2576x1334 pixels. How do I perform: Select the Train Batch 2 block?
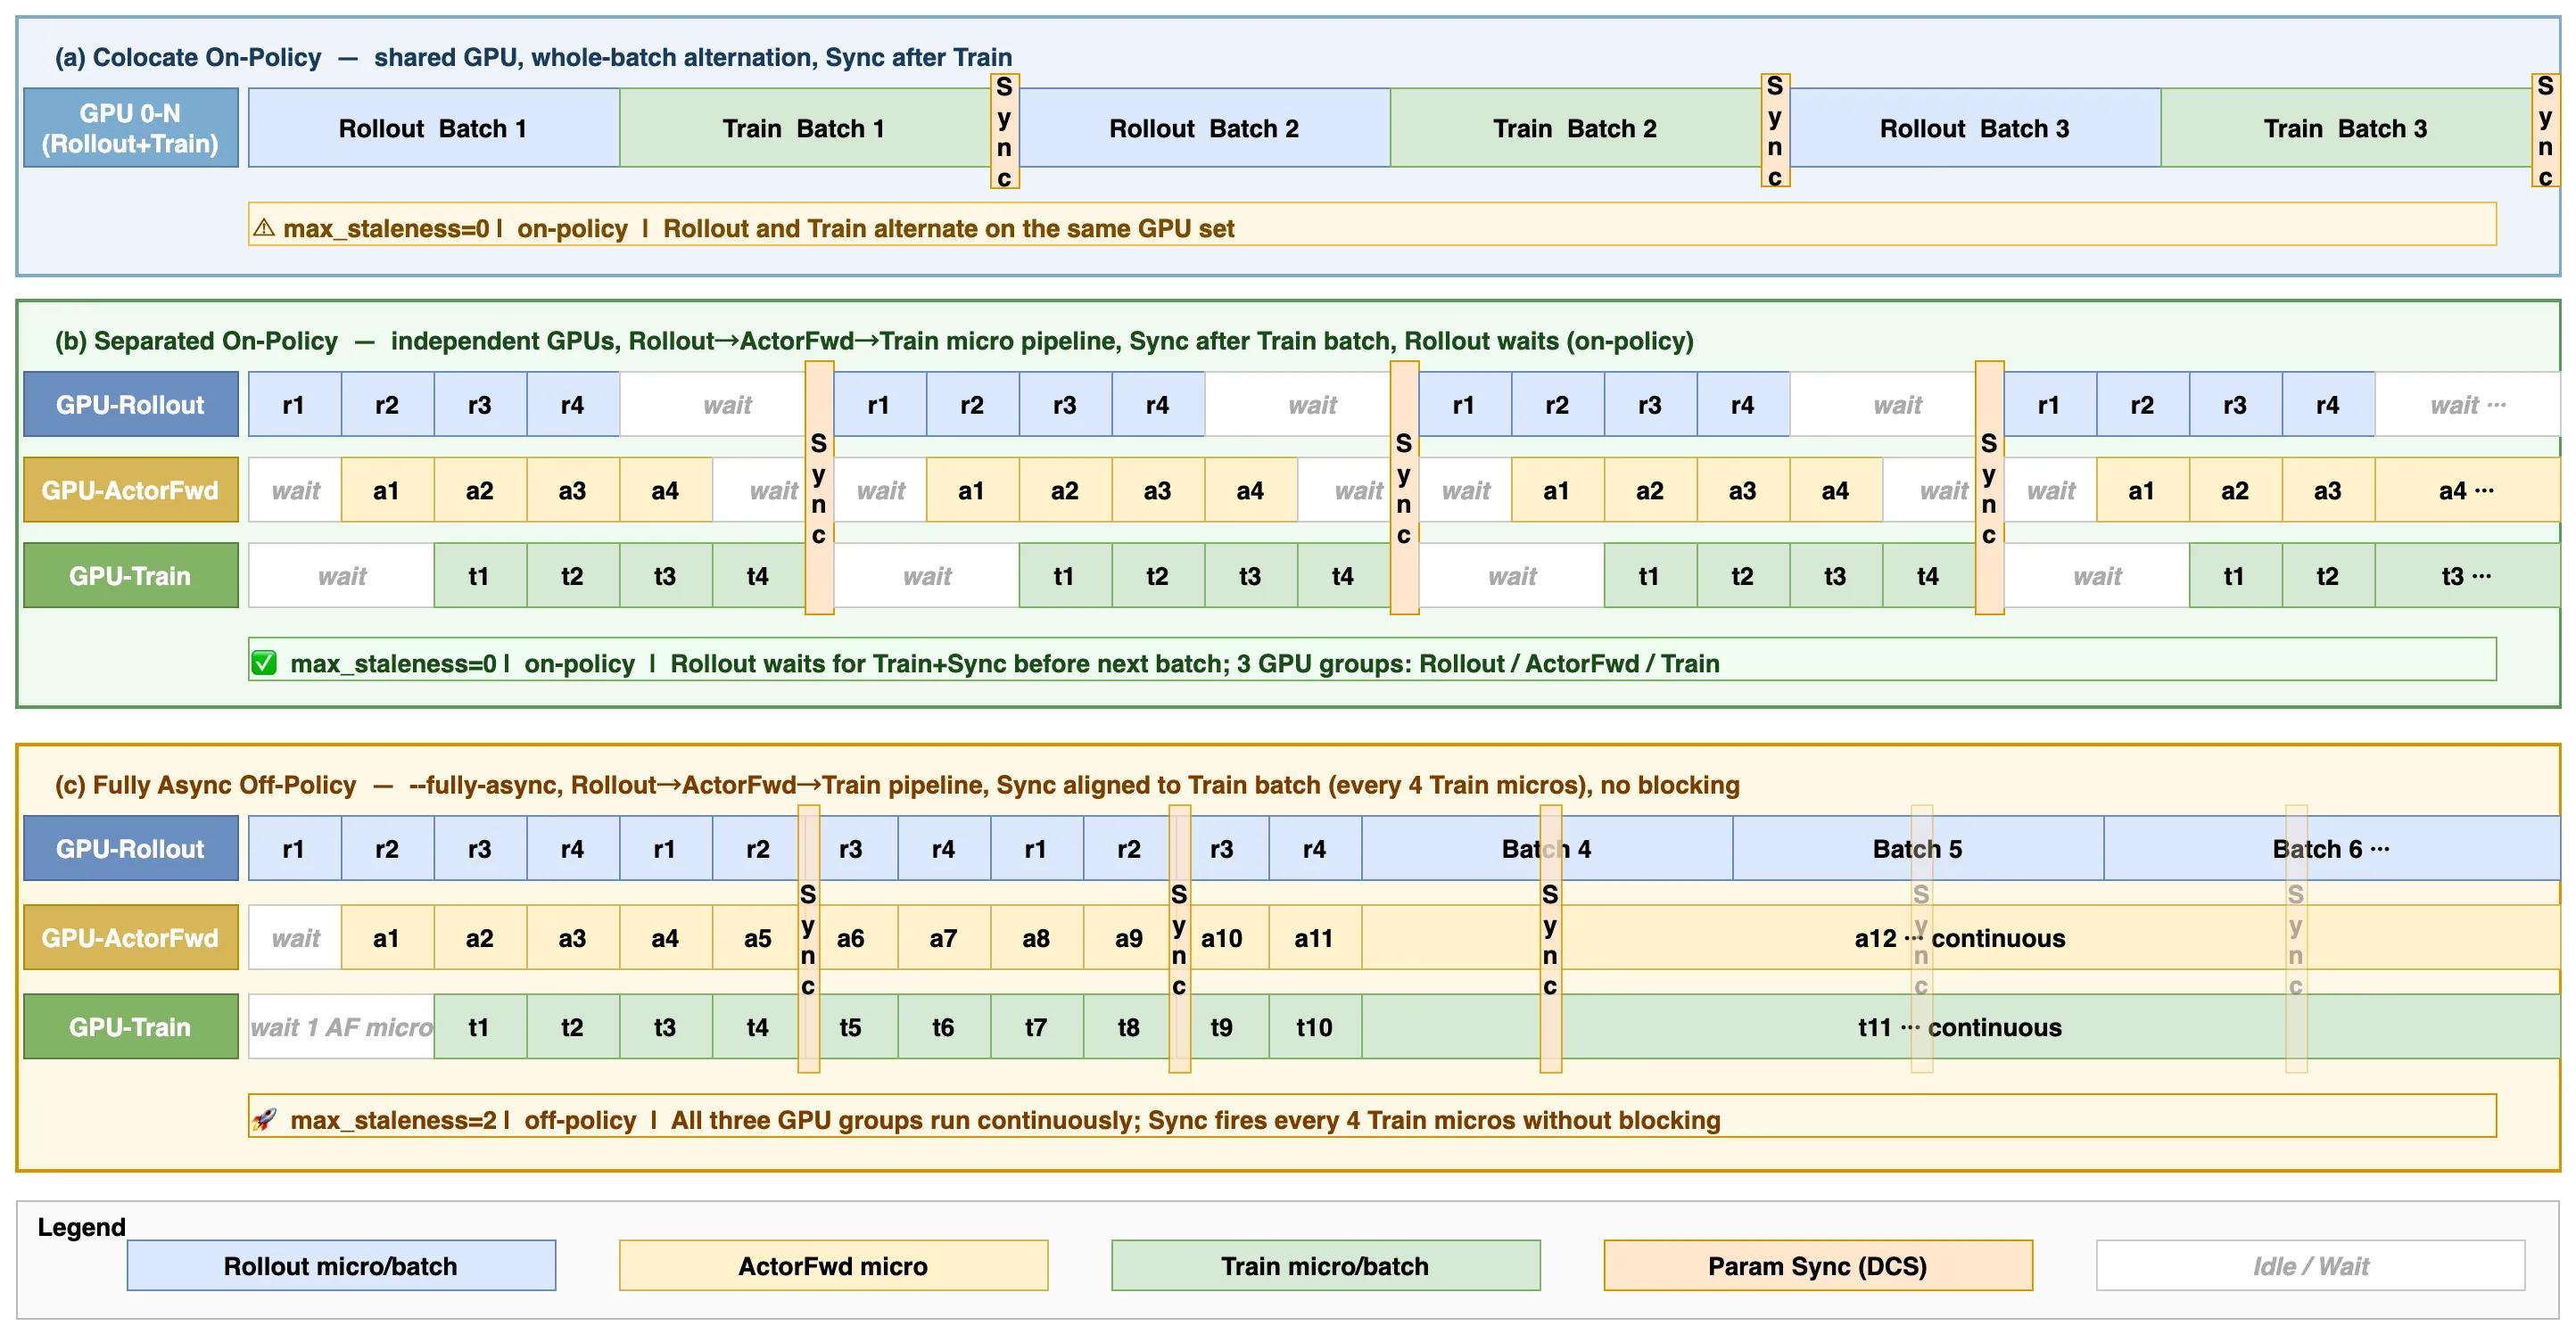click(1575, 127)
